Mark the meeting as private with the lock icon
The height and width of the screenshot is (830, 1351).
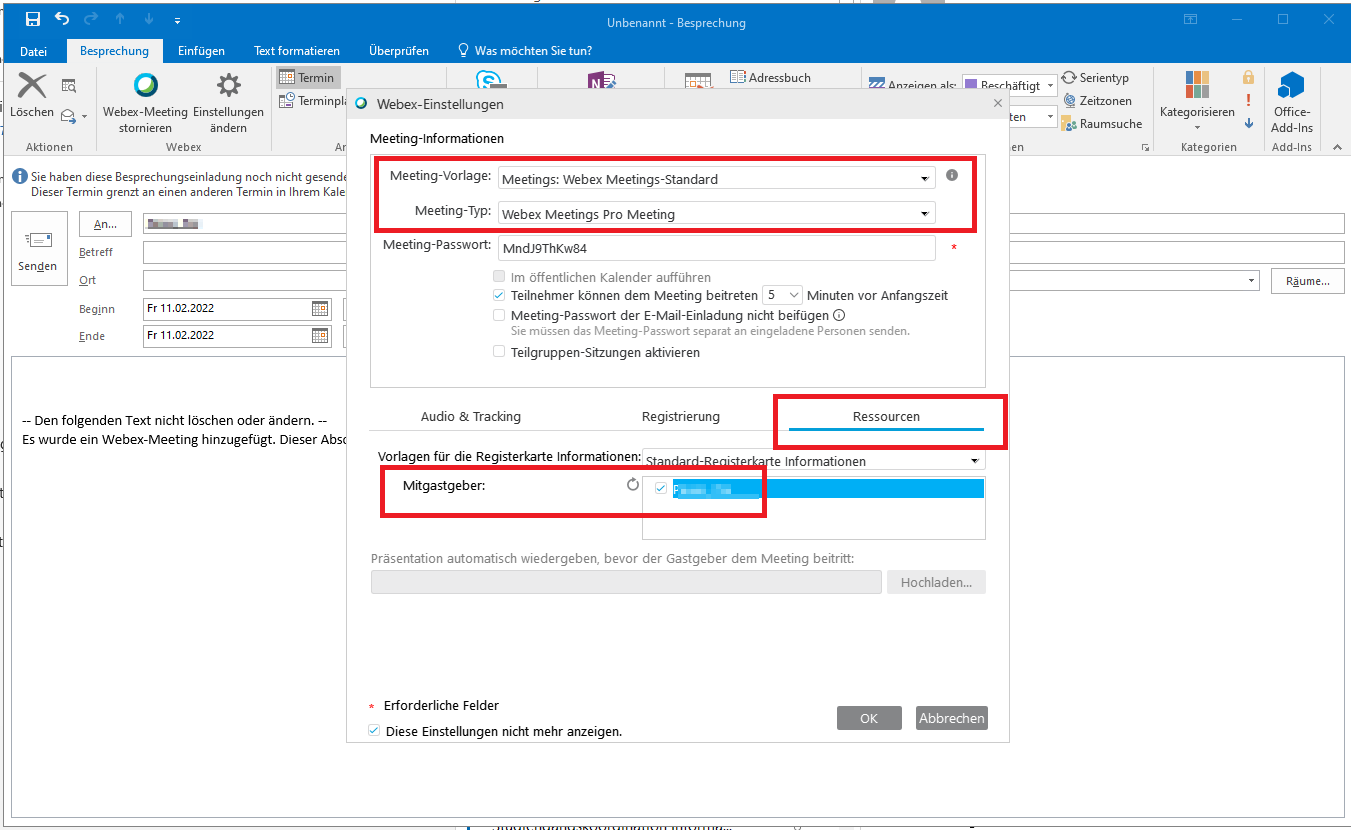1248,77
